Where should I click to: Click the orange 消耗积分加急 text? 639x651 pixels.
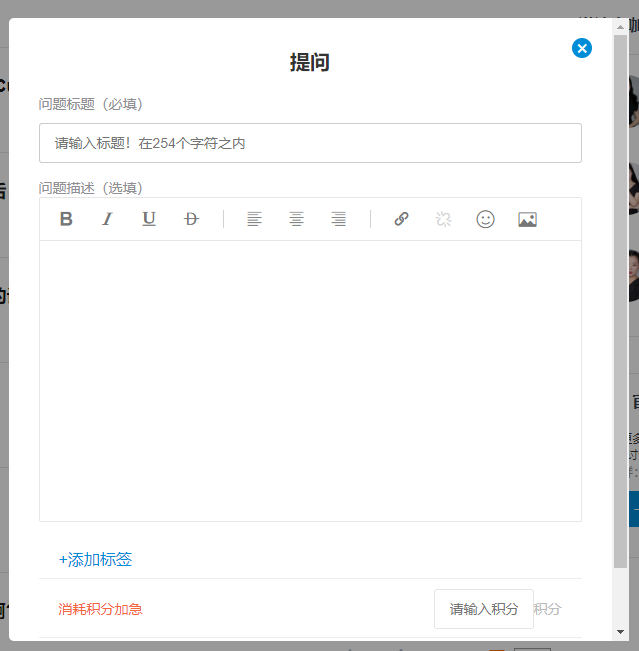click(100, 609)
